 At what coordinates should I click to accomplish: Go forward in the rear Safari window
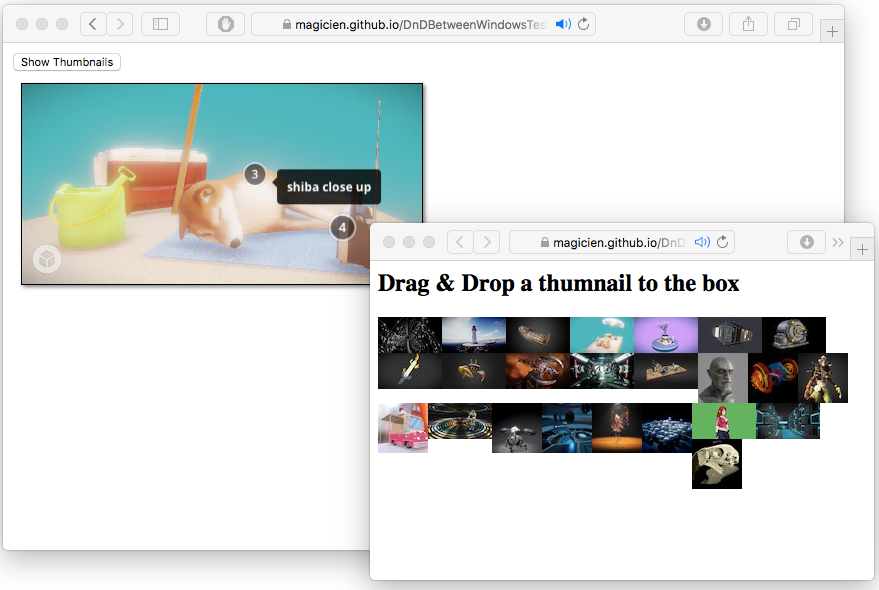coord(120,24)
